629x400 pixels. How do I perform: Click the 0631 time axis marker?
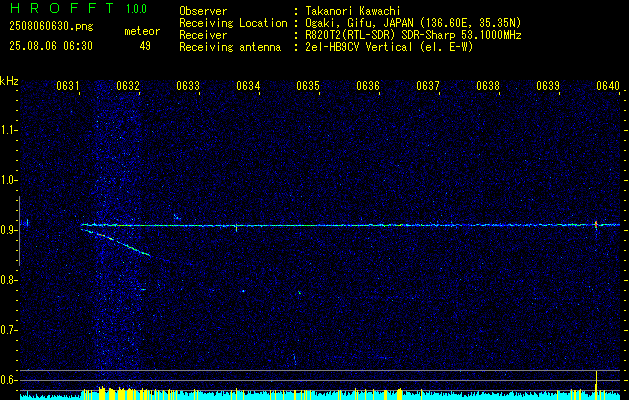click(x=68, y=85)
